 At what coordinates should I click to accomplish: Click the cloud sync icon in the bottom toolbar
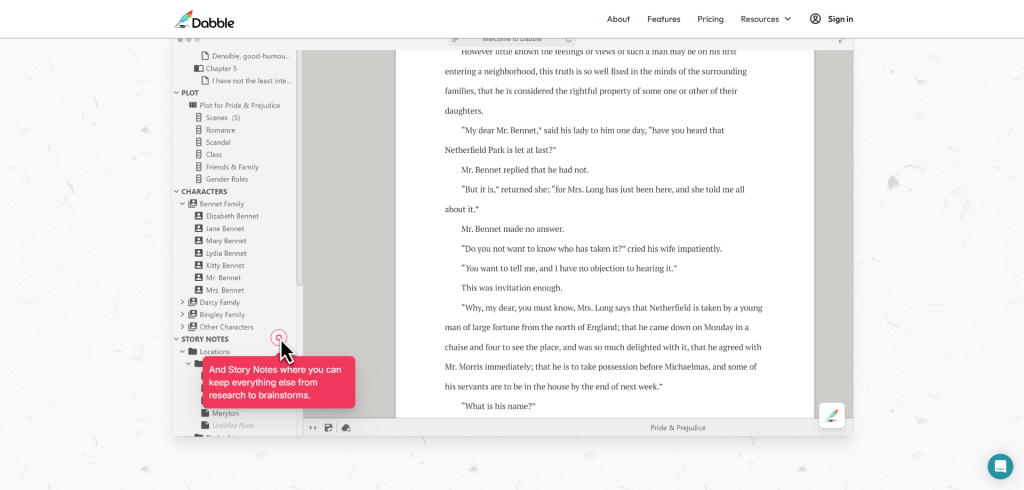[345, 428]
